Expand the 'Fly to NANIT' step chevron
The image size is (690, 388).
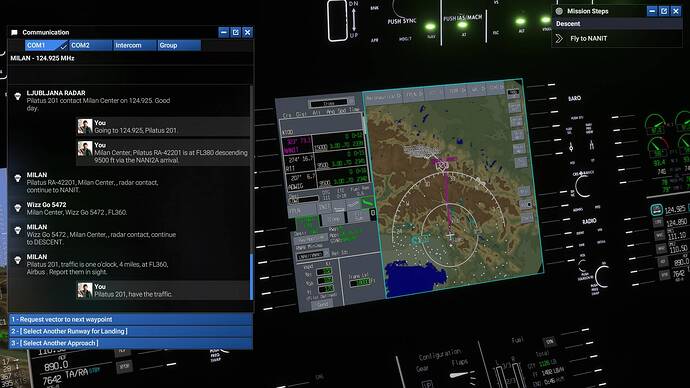(x=559, y=39)
